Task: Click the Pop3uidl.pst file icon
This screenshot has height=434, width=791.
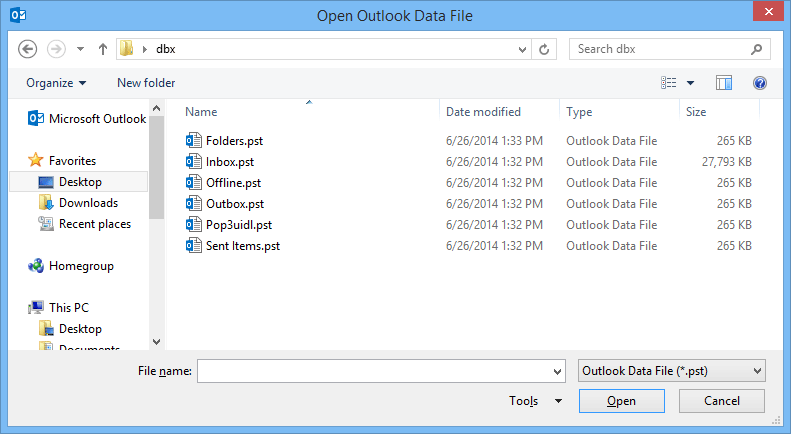Action: click(x=194, y=225)
